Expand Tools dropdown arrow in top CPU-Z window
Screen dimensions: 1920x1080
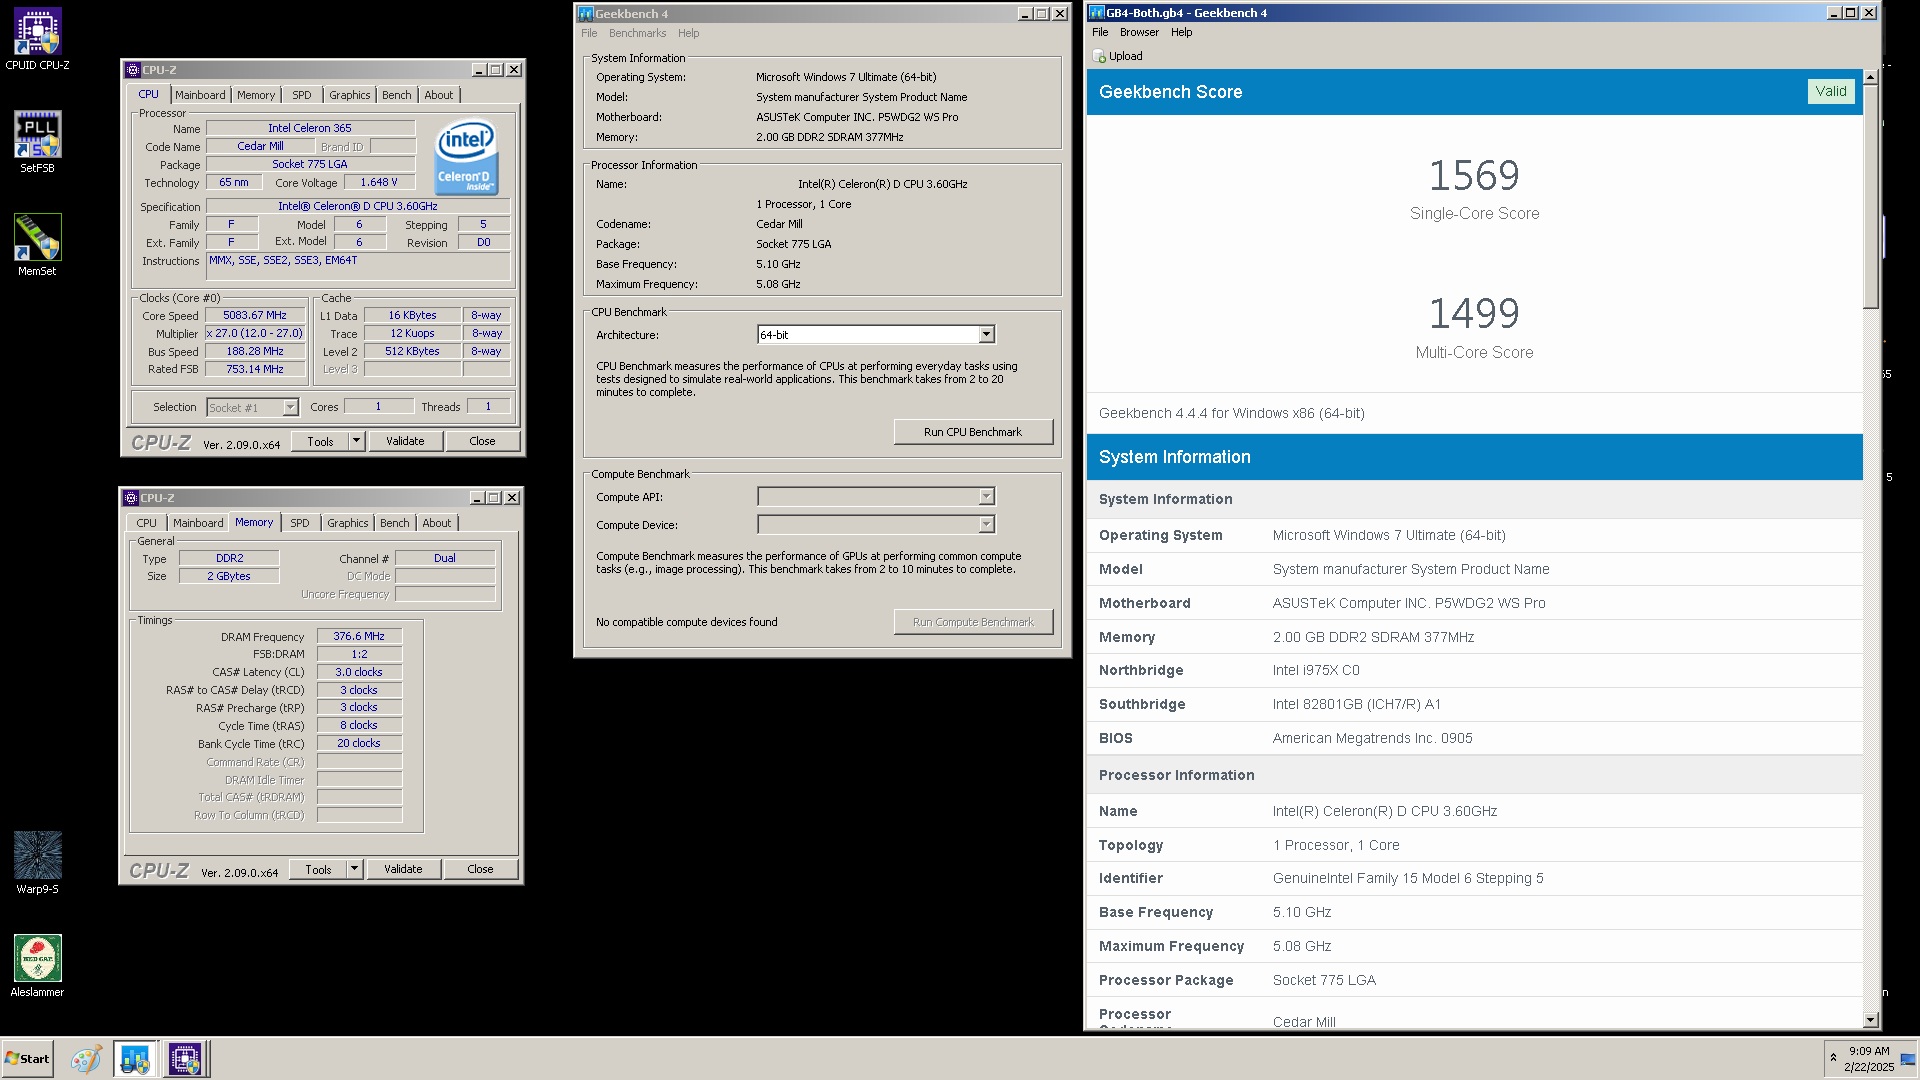pos(356,441)
